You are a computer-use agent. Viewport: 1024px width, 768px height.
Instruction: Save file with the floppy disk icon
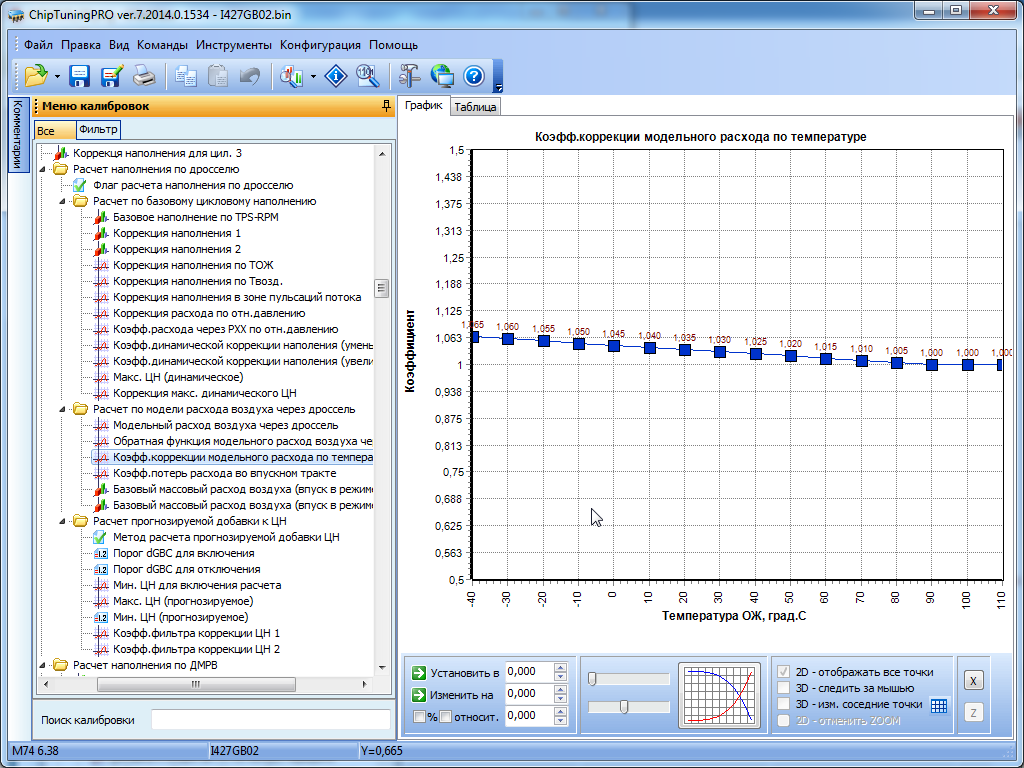[x=80, y=75]
